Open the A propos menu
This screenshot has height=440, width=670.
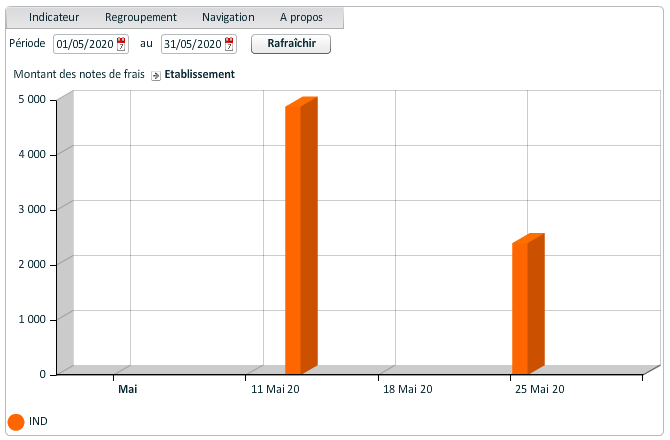[x=301, y=18]
